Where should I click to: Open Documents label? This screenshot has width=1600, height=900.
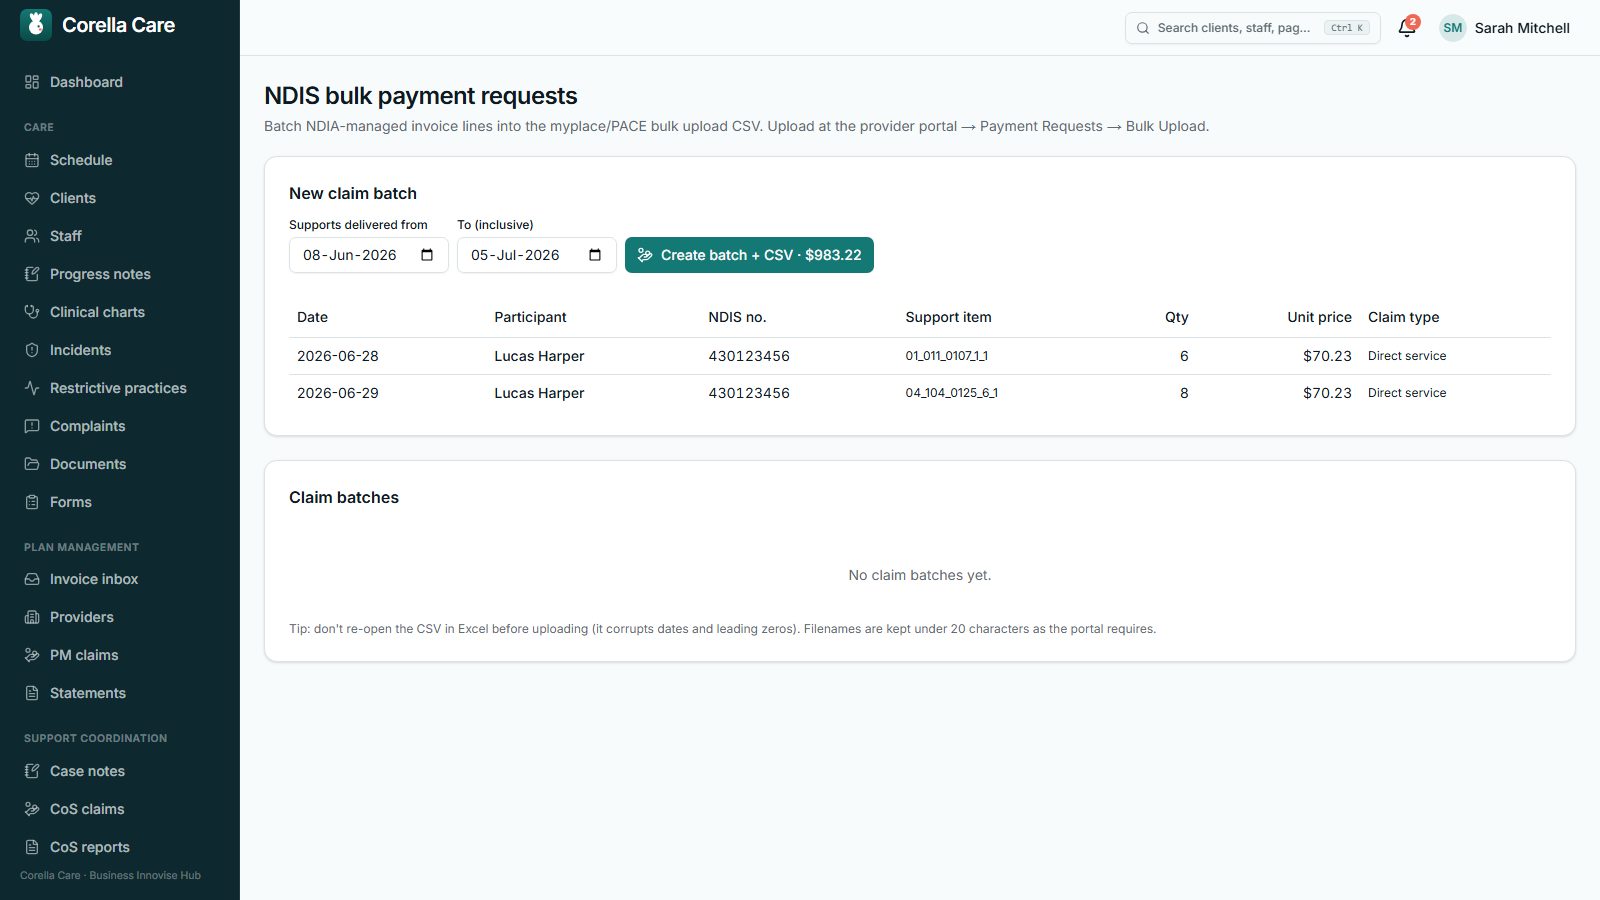(x=88, y=464)
